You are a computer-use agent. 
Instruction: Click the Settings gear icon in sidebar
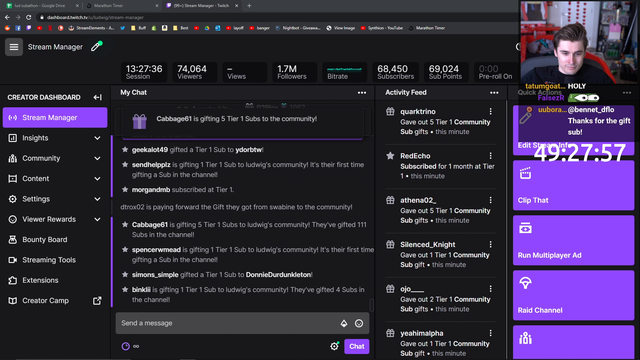[x=13, y=199]
